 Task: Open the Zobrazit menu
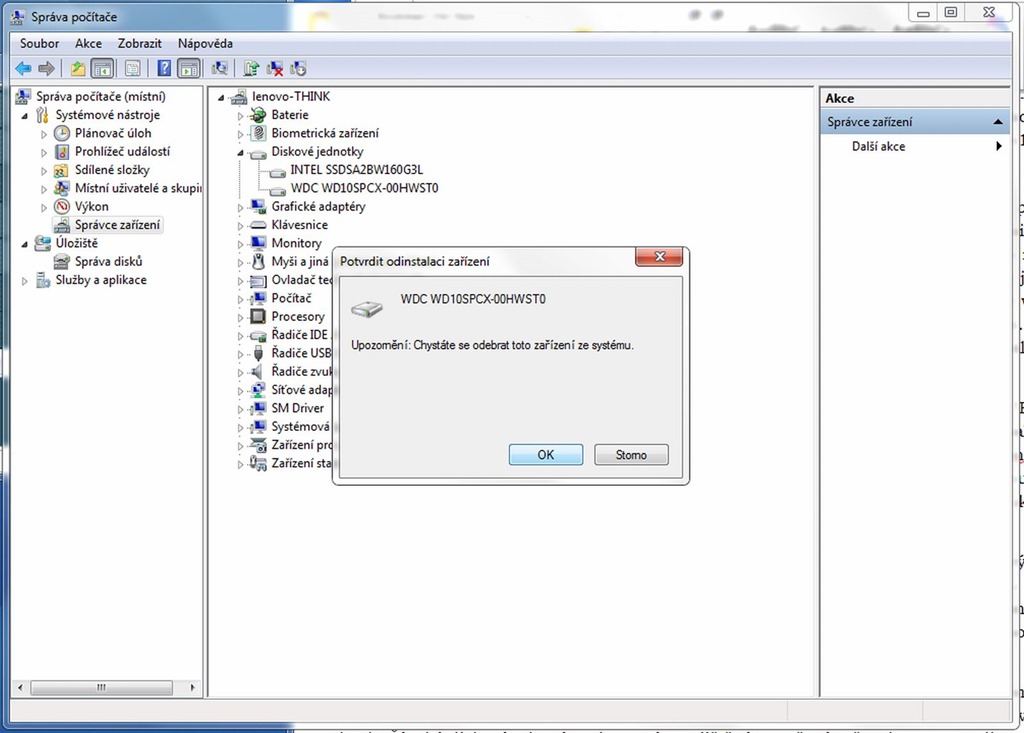click(139, 43)
